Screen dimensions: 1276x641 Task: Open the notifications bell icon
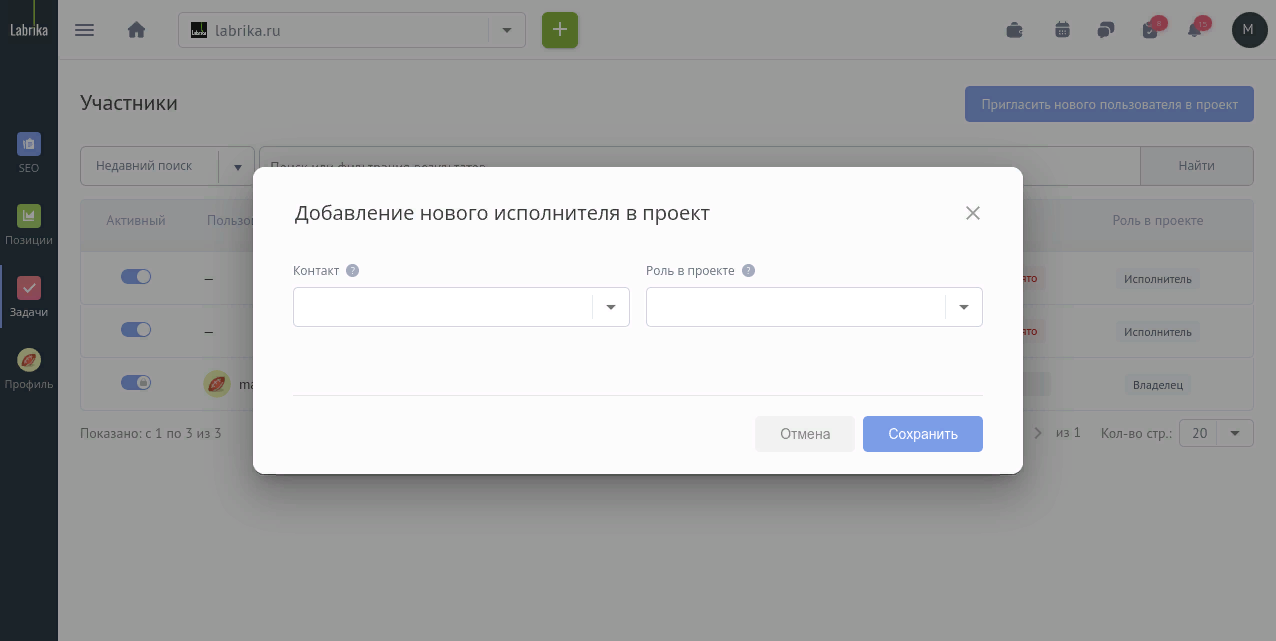1195,30
